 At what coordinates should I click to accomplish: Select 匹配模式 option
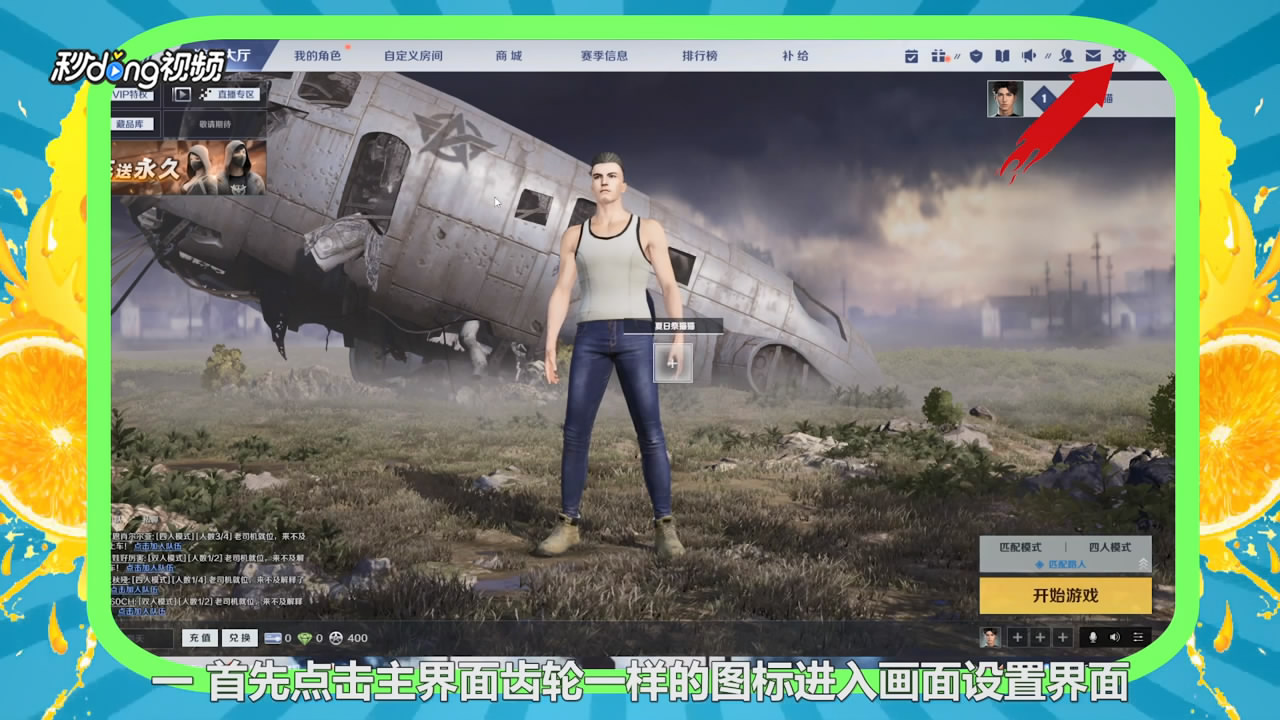click(x=1020, y=547)
